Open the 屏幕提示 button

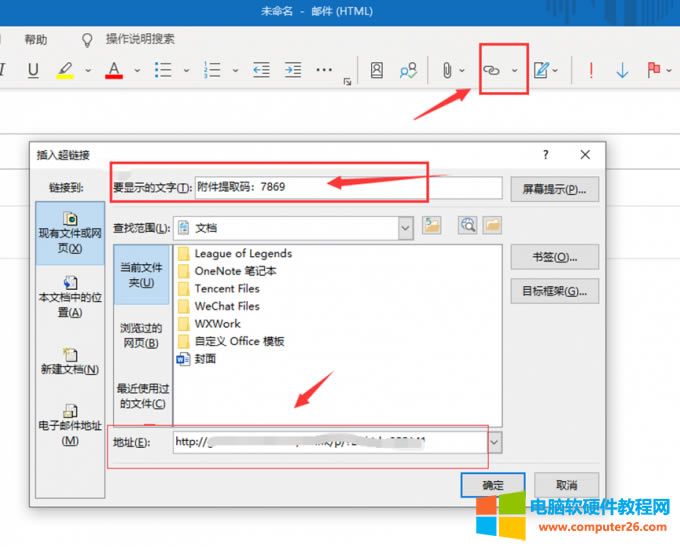point(555,189)
